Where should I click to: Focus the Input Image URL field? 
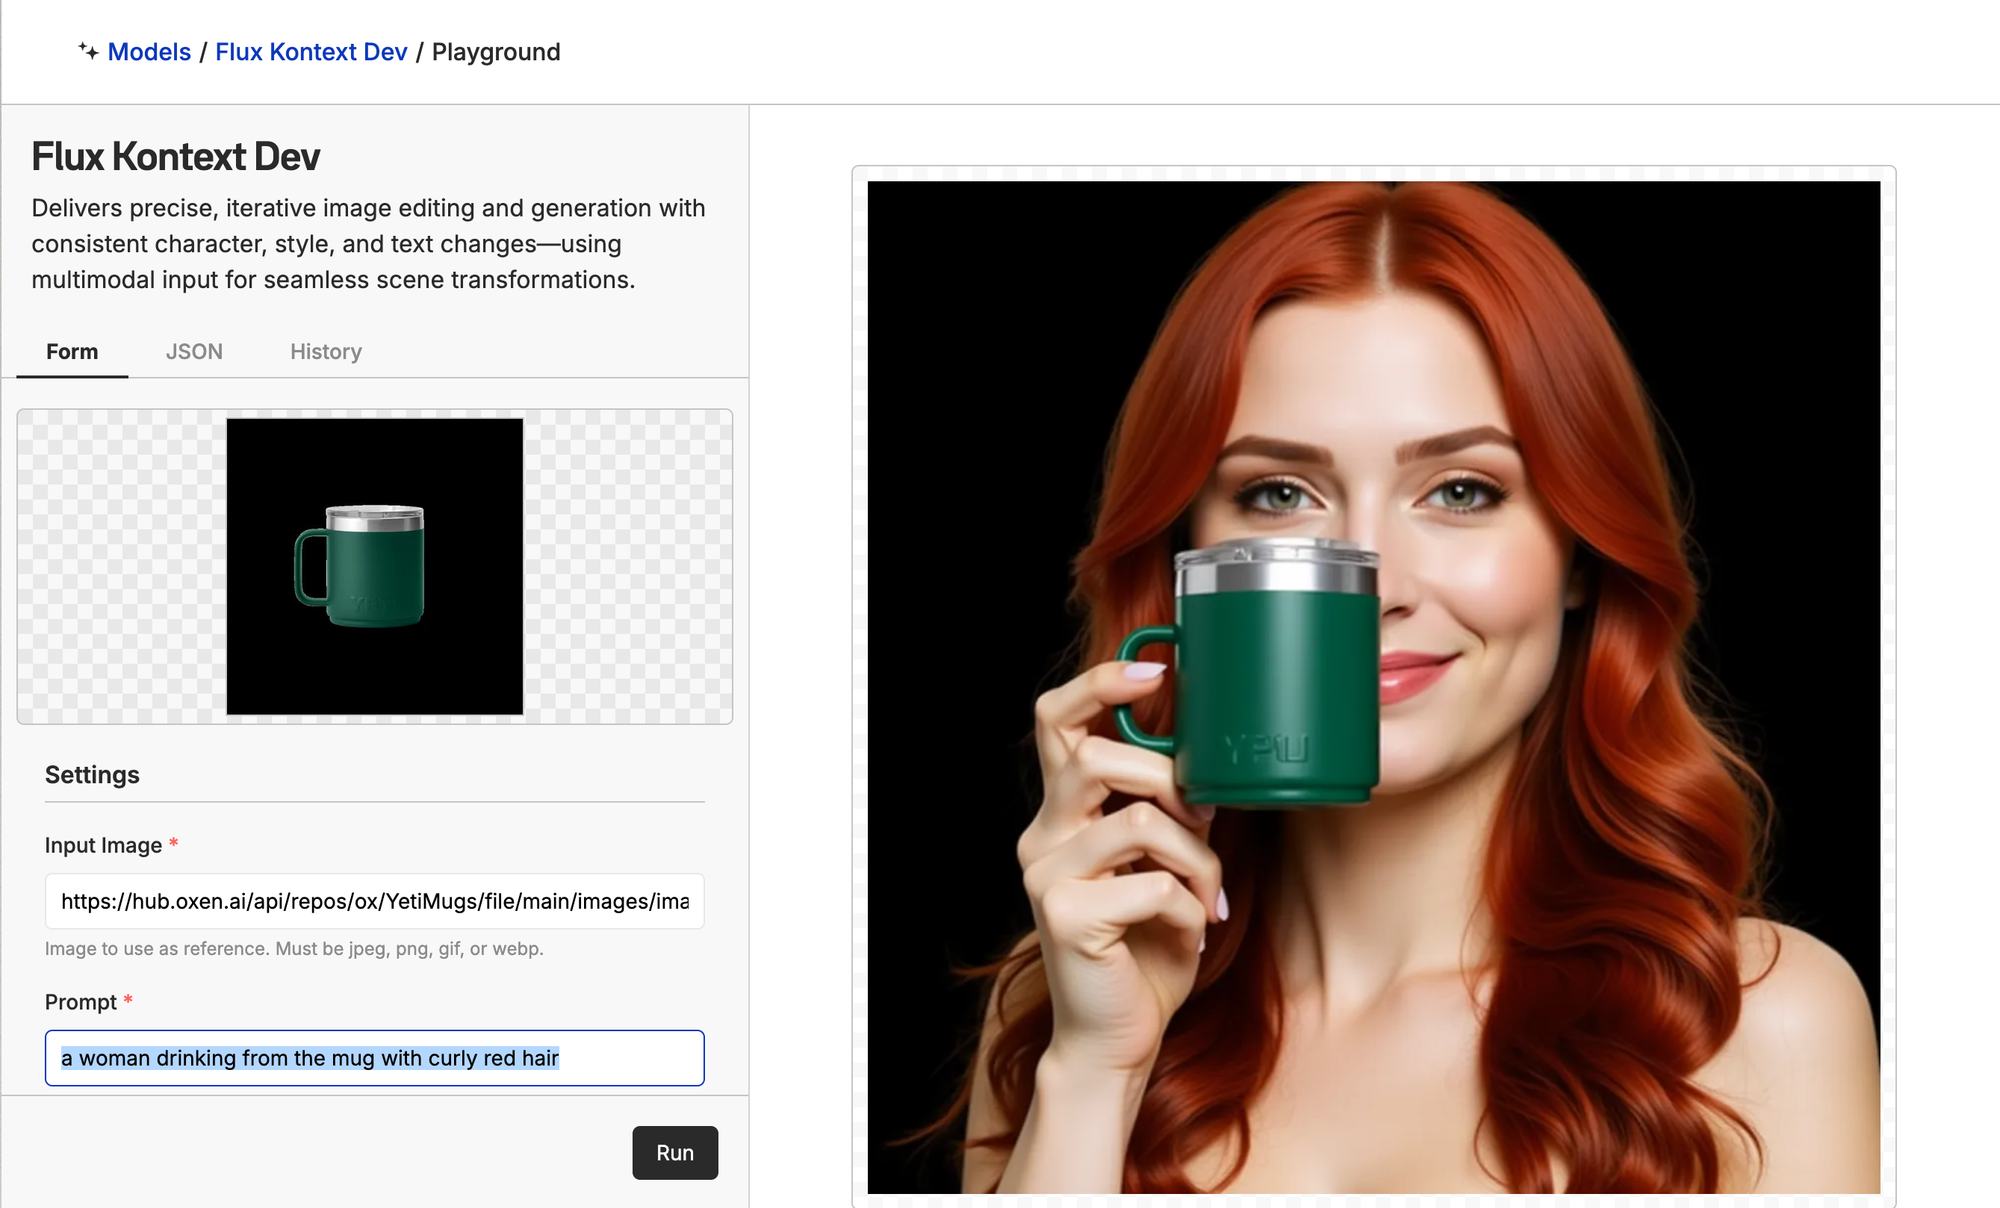(374, 901)
